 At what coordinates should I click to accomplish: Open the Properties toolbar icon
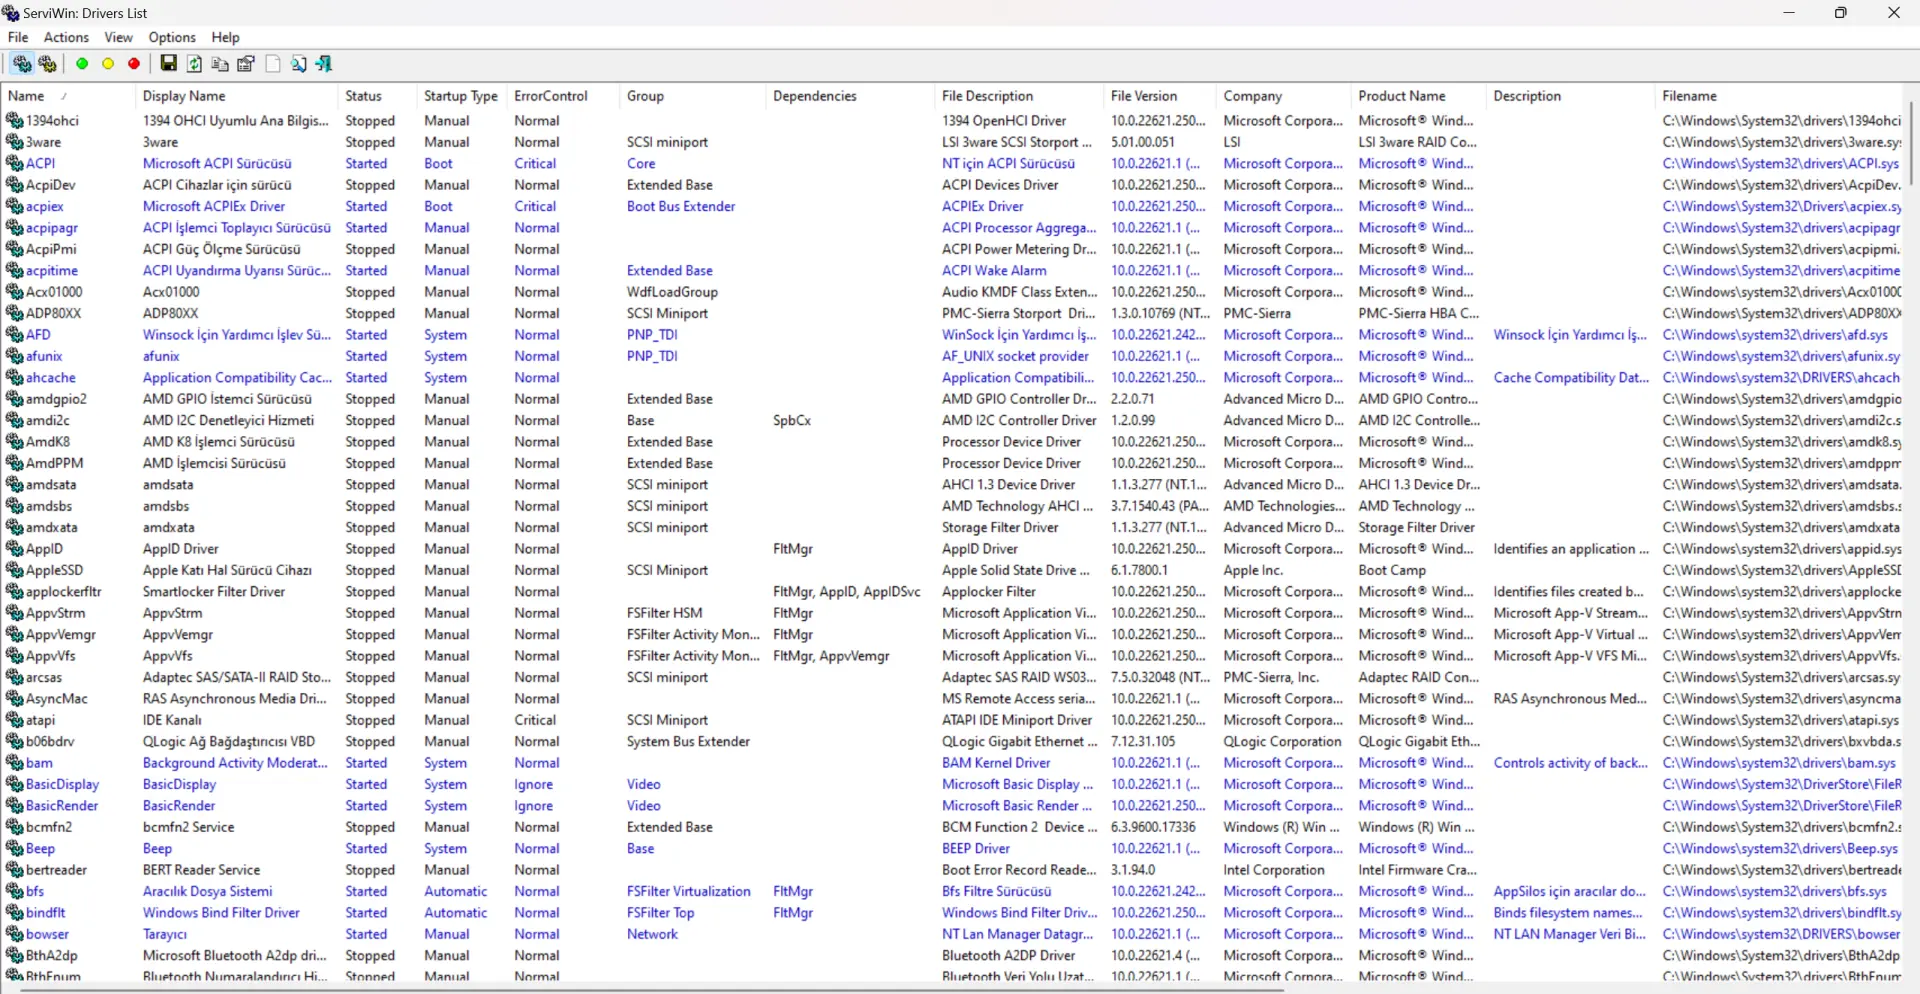[x=246, y=64]
